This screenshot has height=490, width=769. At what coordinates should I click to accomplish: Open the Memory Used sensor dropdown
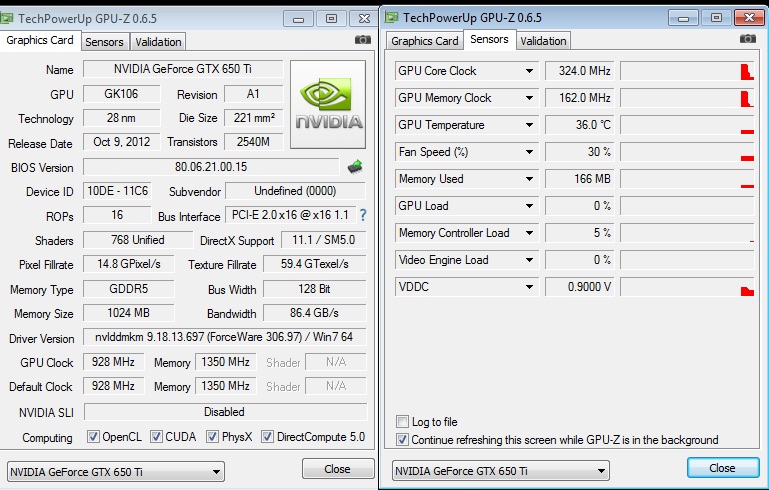pos(529,179)
